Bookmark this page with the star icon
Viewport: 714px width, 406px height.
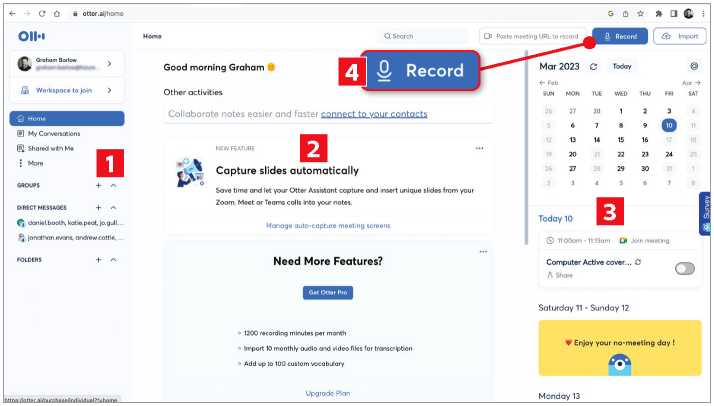point(640,14)
